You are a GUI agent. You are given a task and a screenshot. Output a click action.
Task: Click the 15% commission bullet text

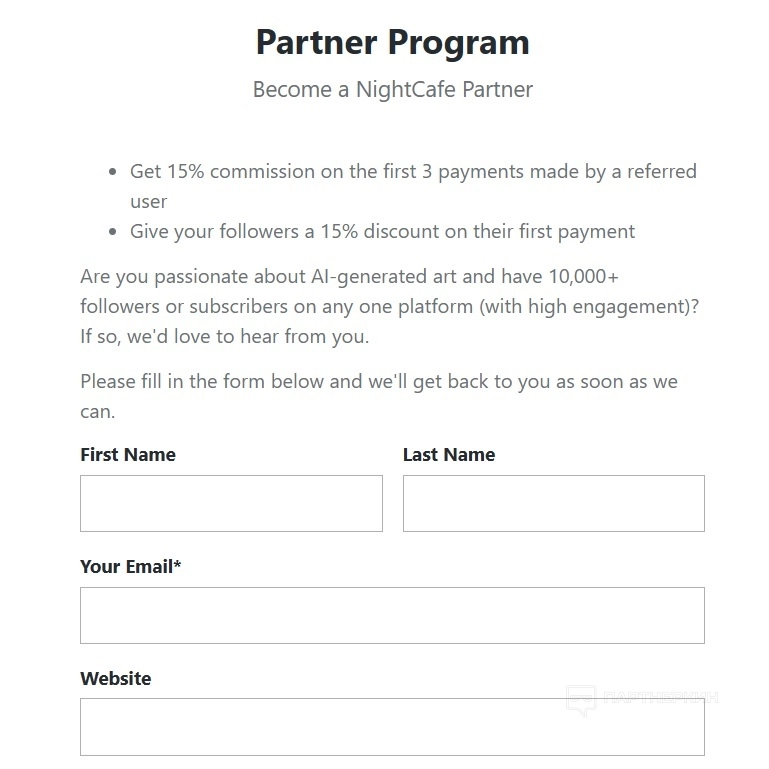click(413, 172)
